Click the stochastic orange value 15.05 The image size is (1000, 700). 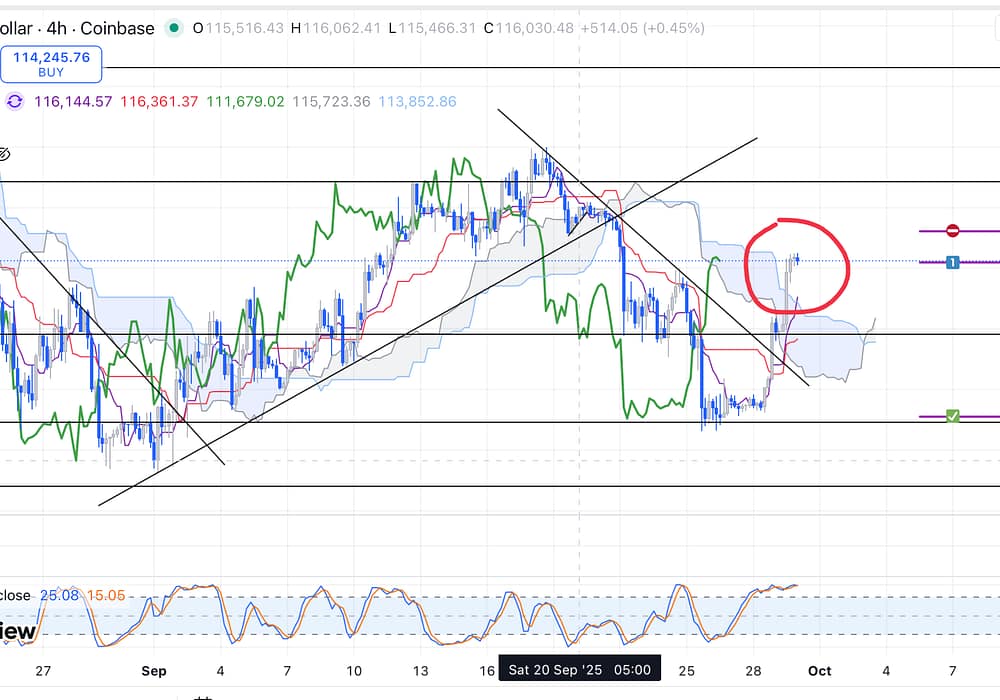pos(105,596)
